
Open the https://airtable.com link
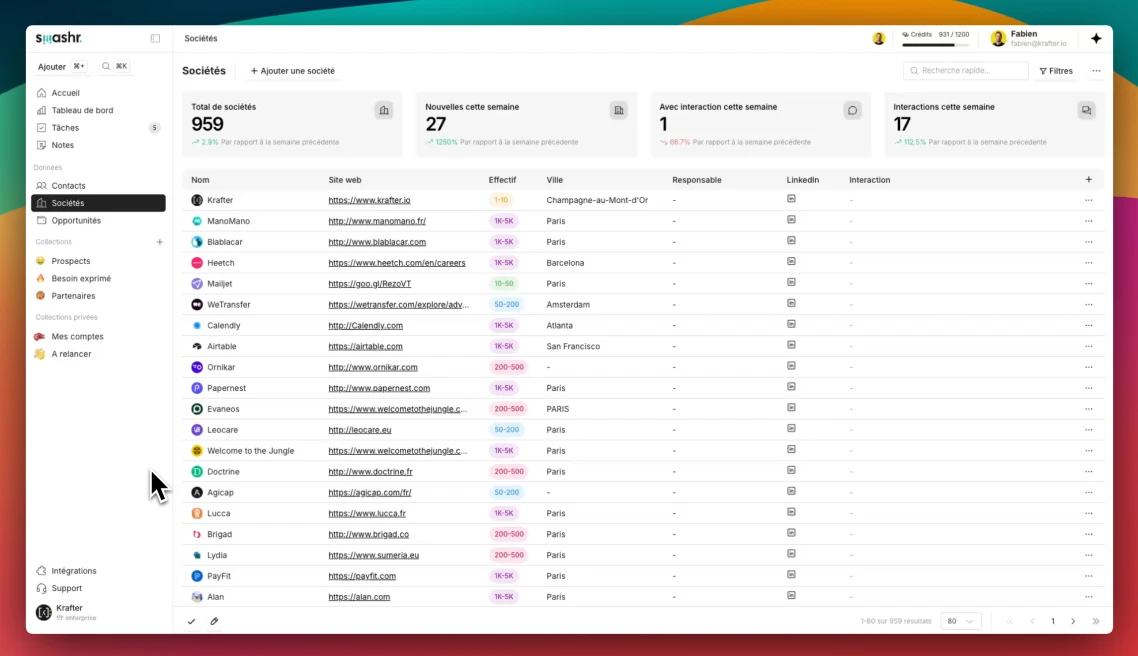pyautogui.click(x=365, y=346)
